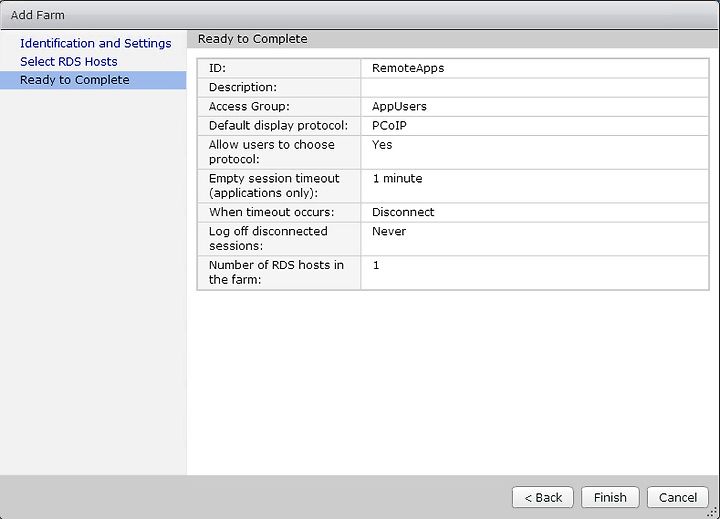
Task: Click the When timeout occurs label
Action: click(271, 212)
